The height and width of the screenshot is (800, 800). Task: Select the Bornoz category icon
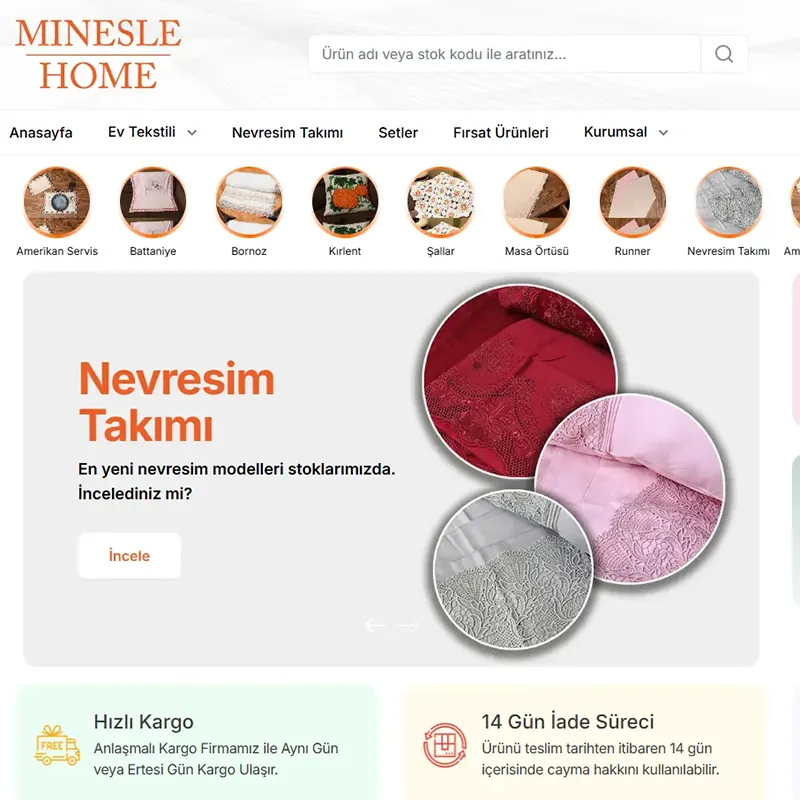[x=248, y=202]
